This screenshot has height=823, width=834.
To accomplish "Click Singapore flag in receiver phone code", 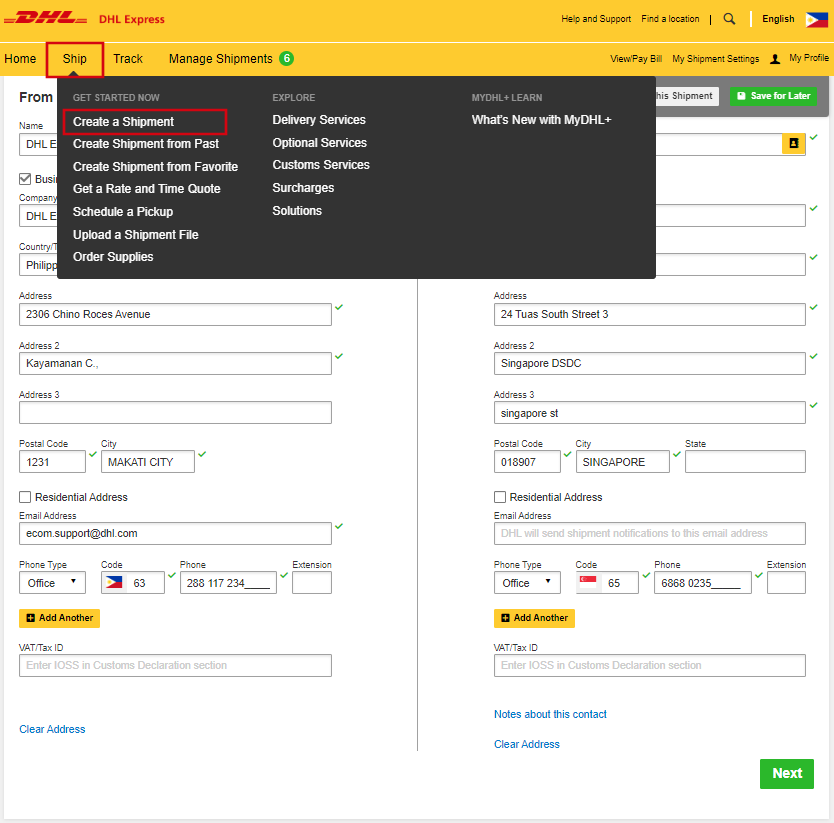I will (x=588, y=582).
